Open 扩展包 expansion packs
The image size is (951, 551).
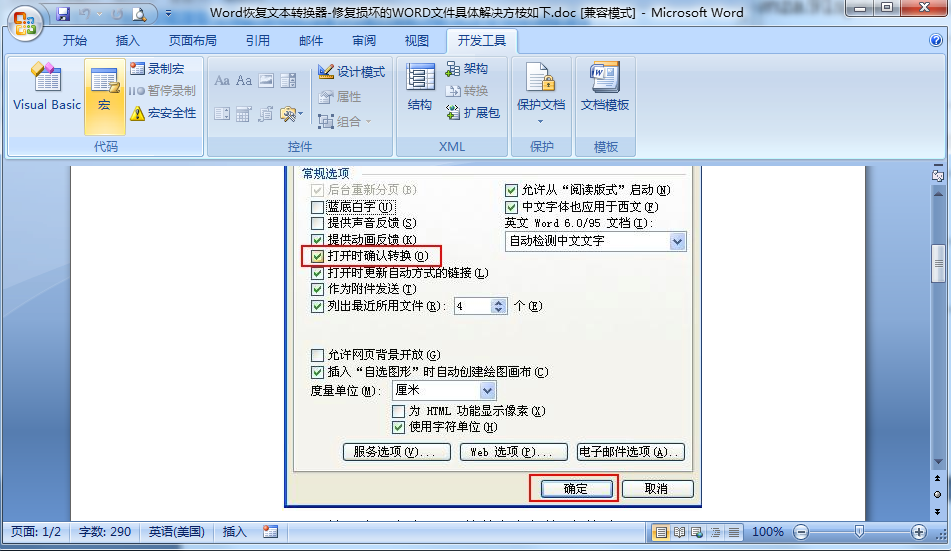click(472, 112)
